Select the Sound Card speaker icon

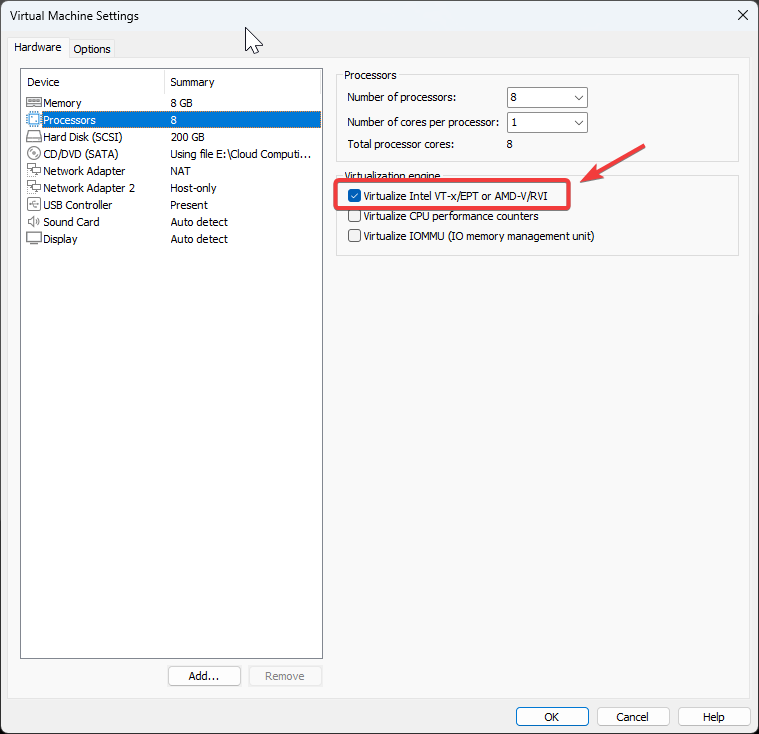(x=34, y=222)
